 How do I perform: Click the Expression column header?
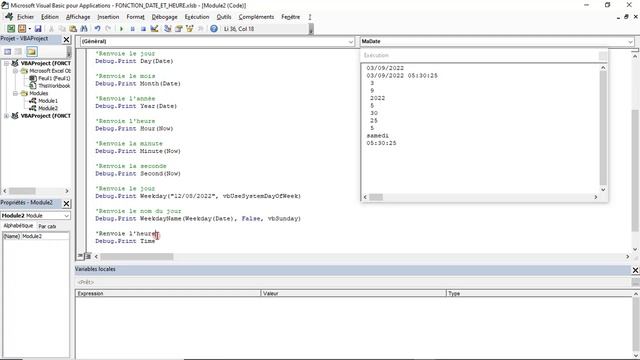tap(168, 293)
